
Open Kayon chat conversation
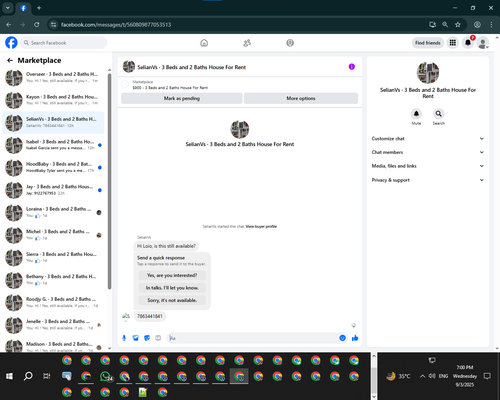[x=53, y=100]
